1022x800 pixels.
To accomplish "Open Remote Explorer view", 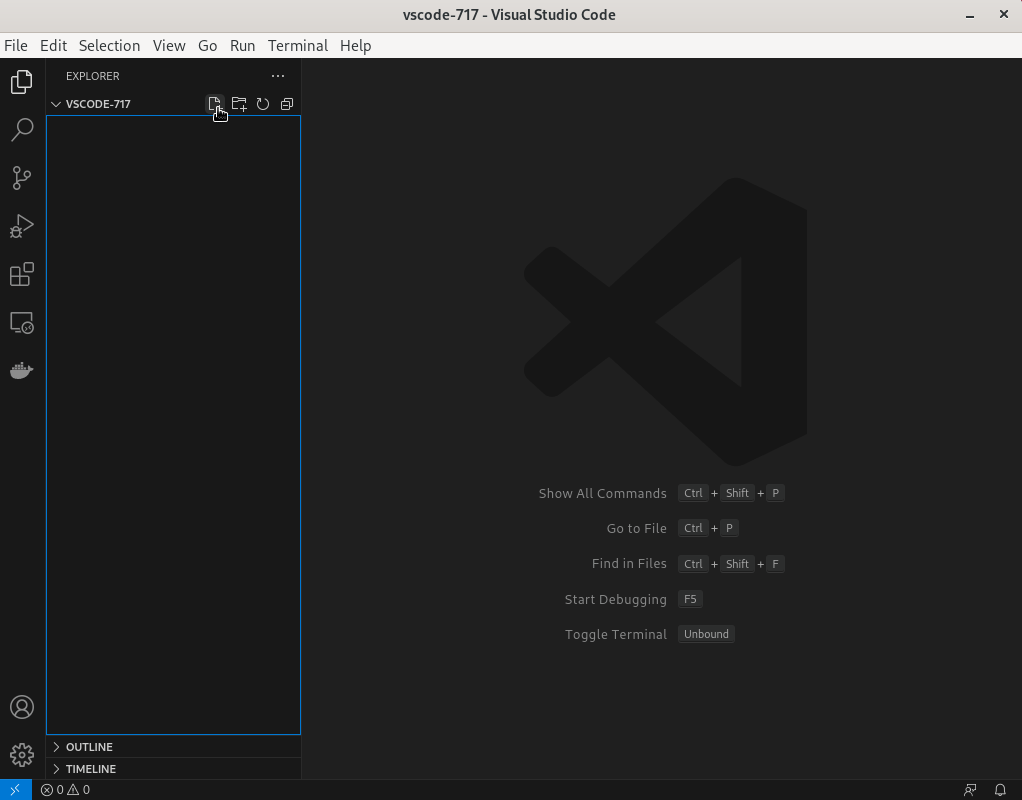I will (x=22, y=323).
